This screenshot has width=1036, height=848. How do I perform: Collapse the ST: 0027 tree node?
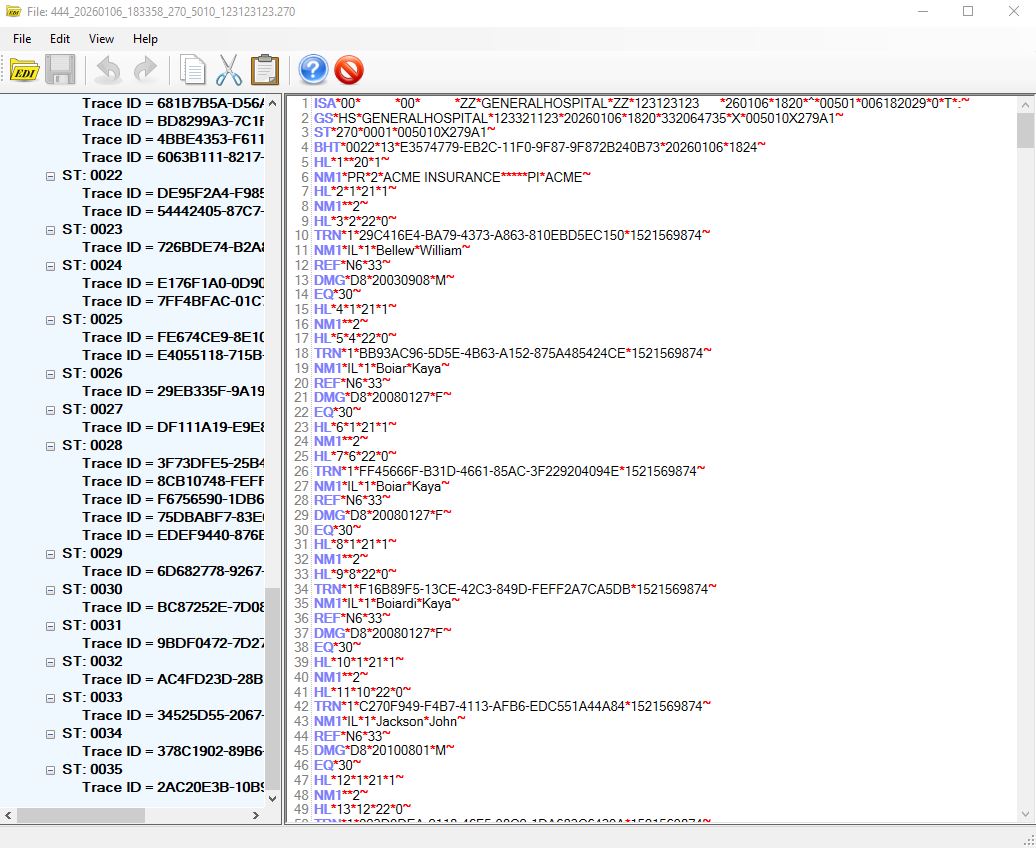tap(50, 410)
